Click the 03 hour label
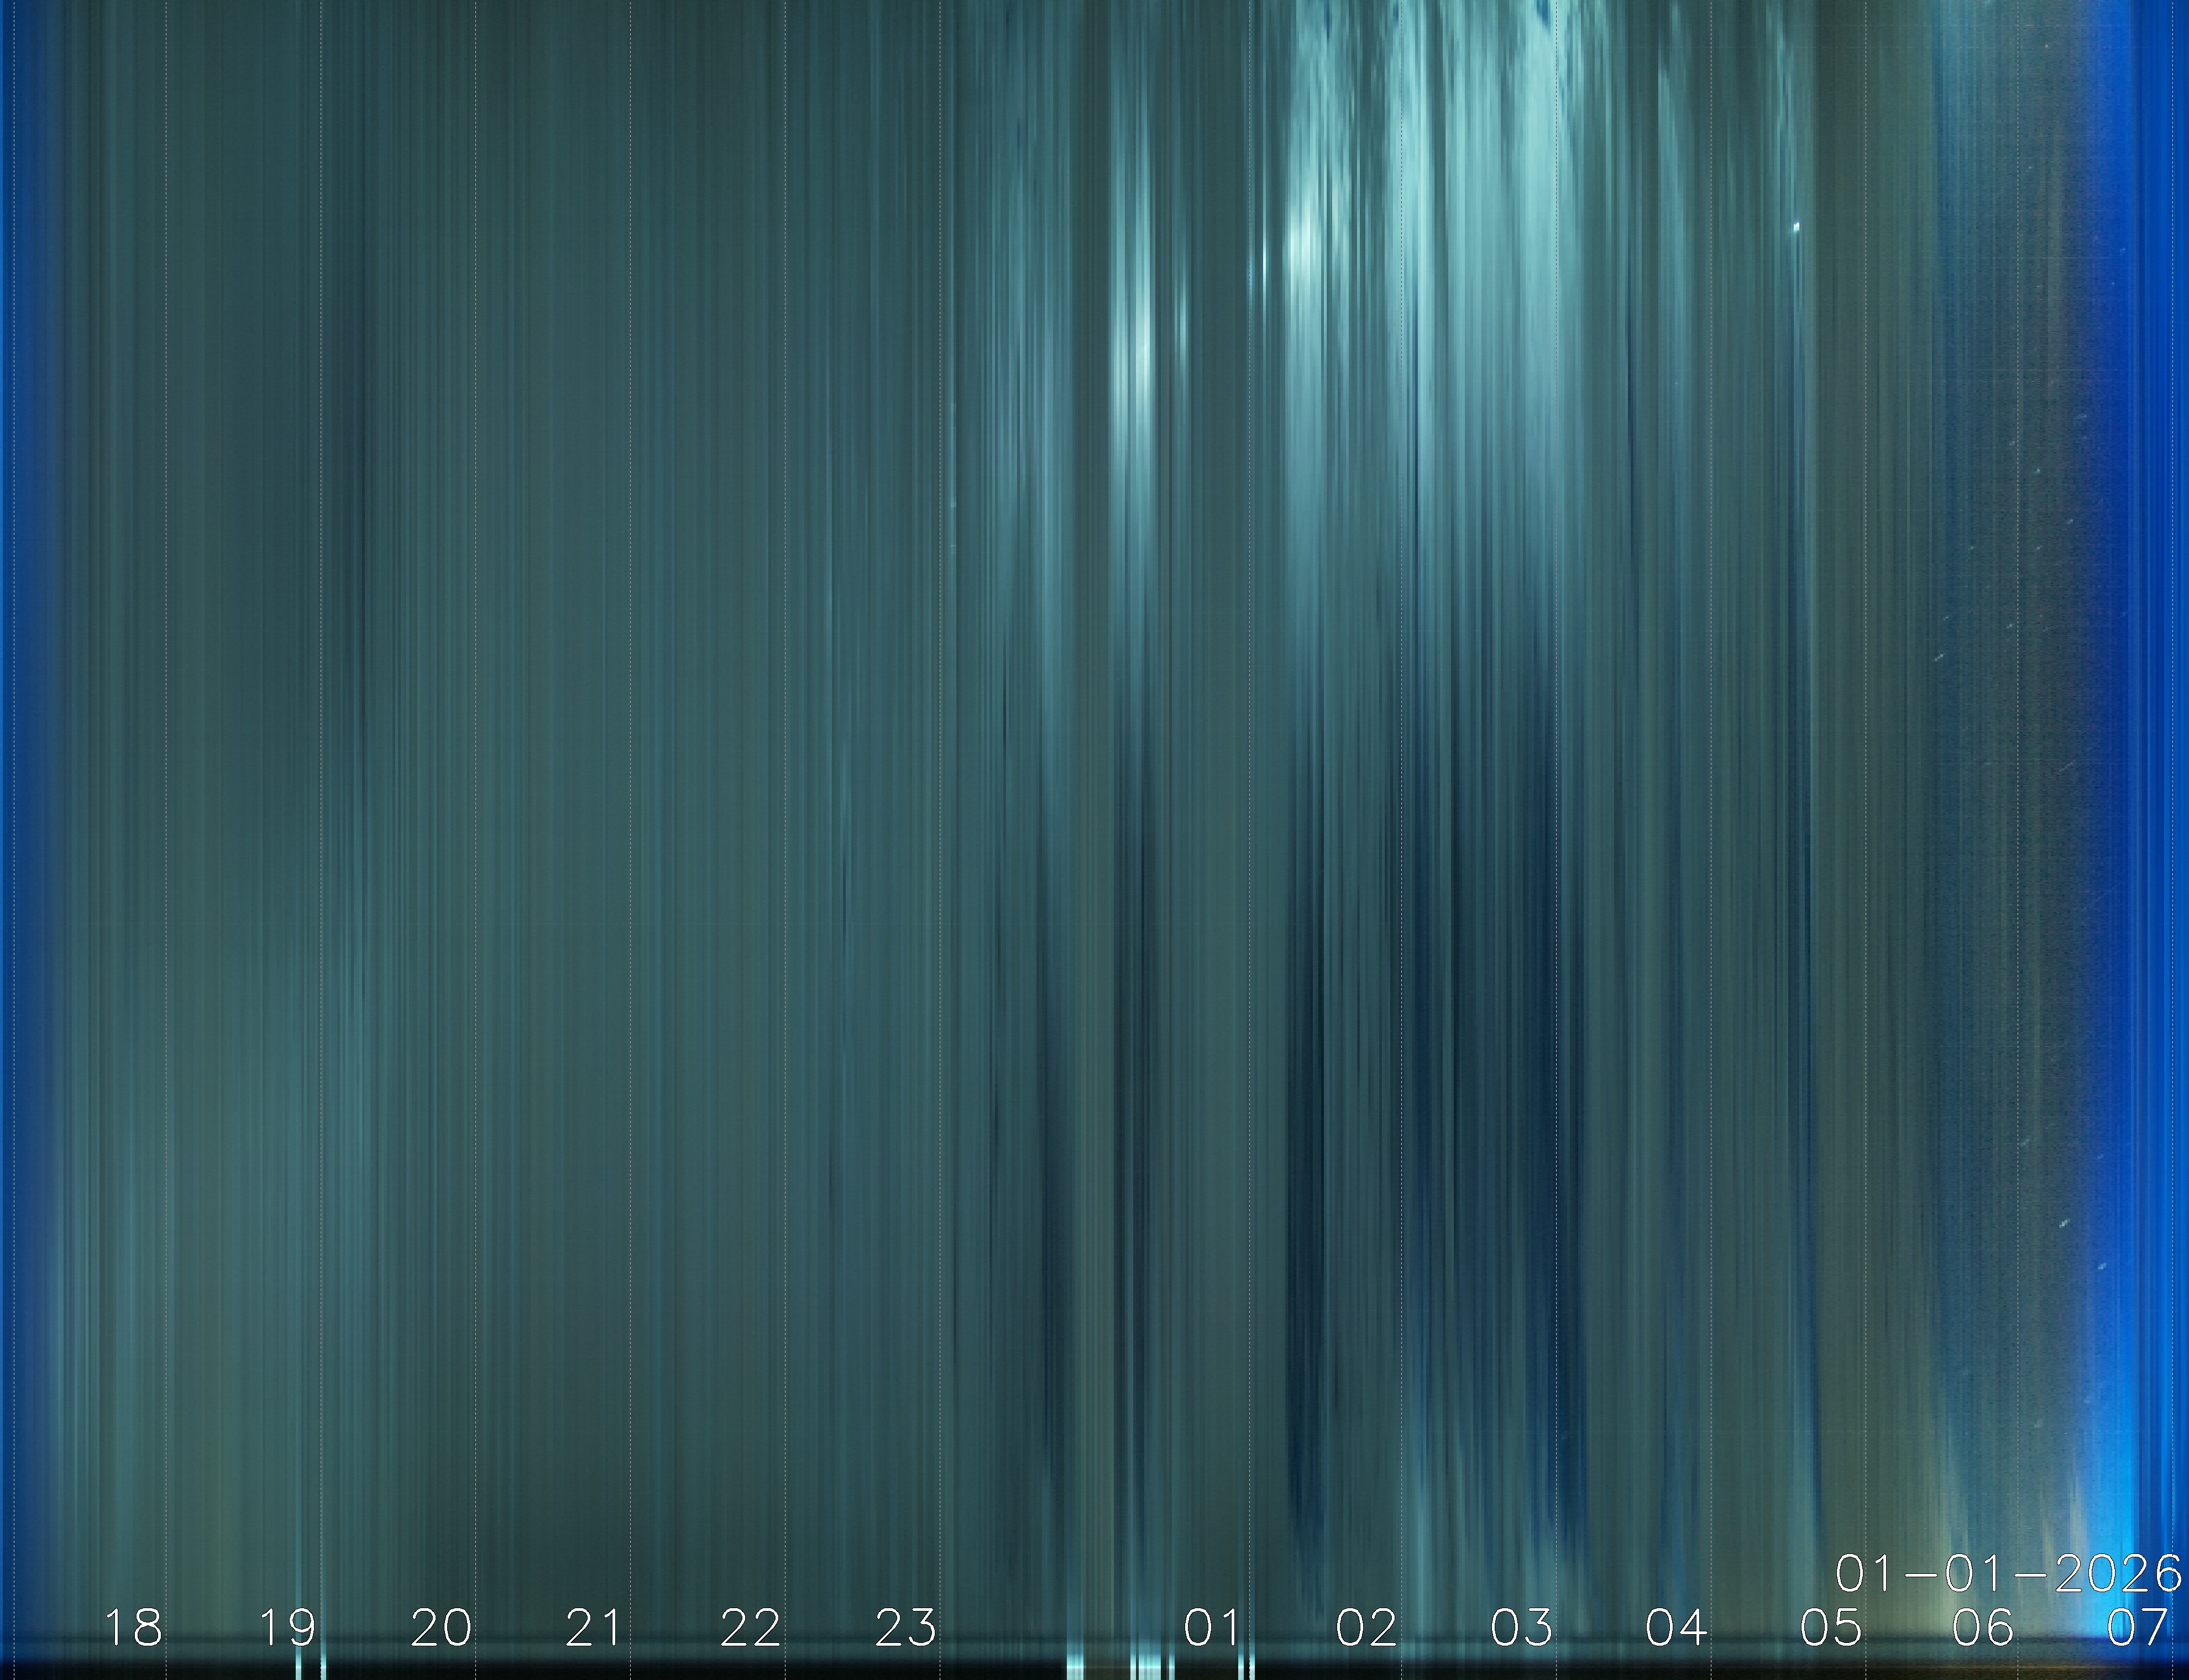This screenshot has height=1680, width=2189. pyautogui.click(x=1522, y=1628)
